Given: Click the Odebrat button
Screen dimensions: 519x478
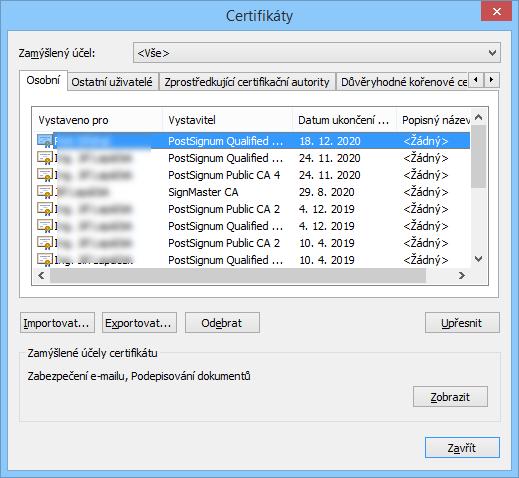Looking at the screenshot, I should [222, 323].
